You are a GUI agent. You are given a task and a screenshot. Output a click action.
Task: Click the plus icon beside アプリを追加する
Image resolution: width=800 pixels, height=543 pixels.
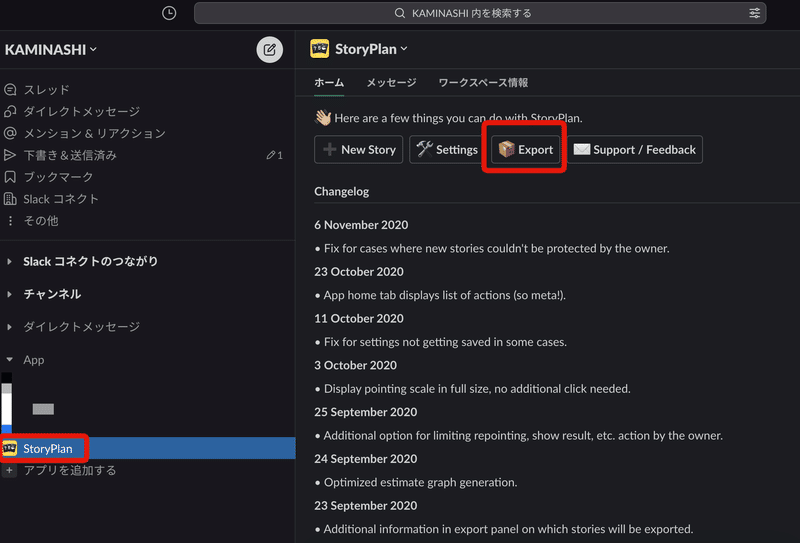9,470
